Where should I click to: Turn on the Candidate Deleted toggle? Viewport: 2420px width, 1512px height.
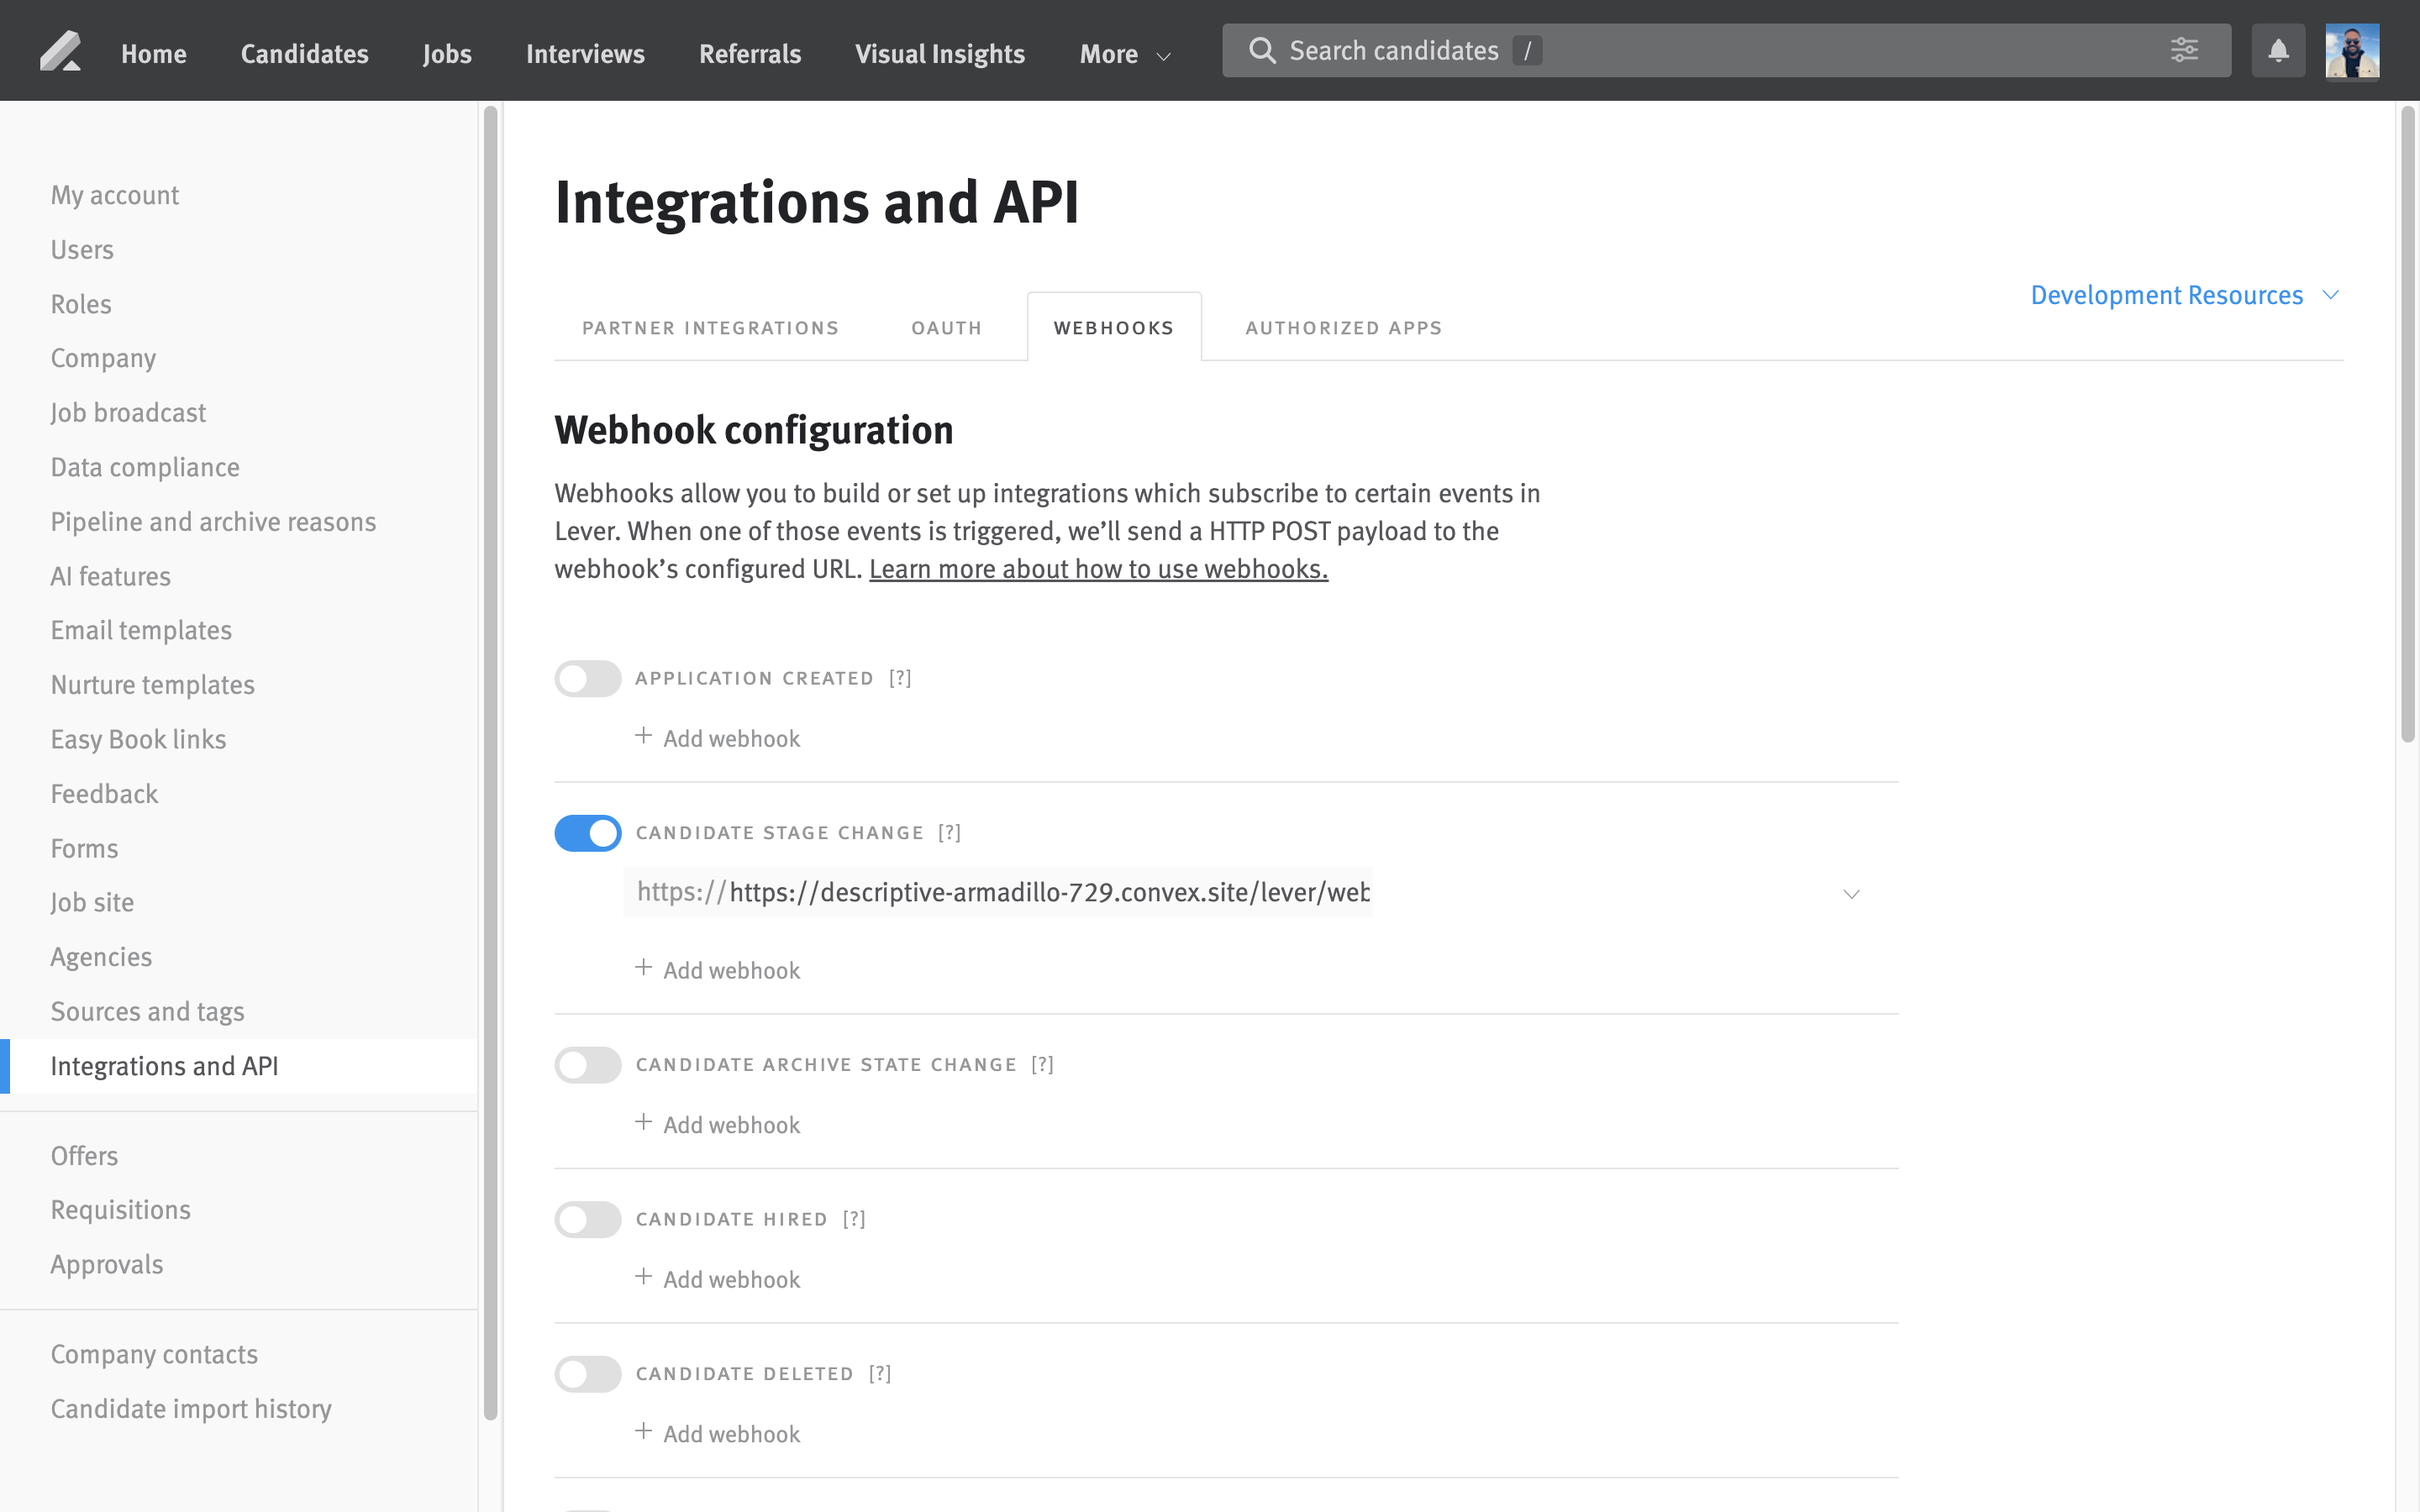588,1374
